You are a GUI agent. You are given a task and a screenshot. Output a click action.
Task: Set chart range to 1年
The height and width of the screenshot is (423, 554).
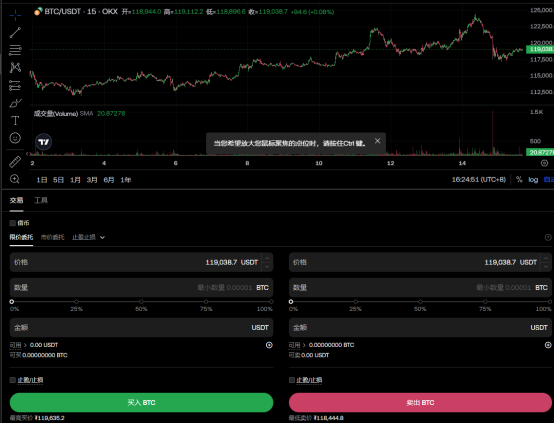point(126,180)
